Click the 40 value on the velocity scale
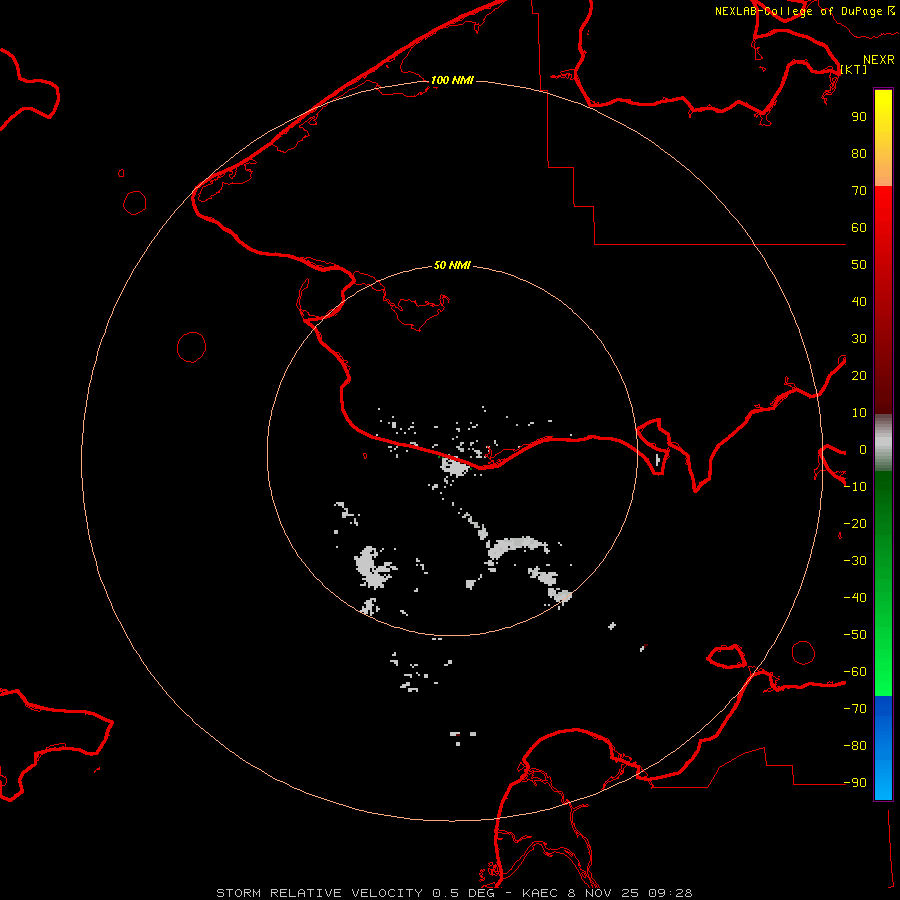Image resolution: width=900 pixels, height=900 pixels. click(859, 302)
